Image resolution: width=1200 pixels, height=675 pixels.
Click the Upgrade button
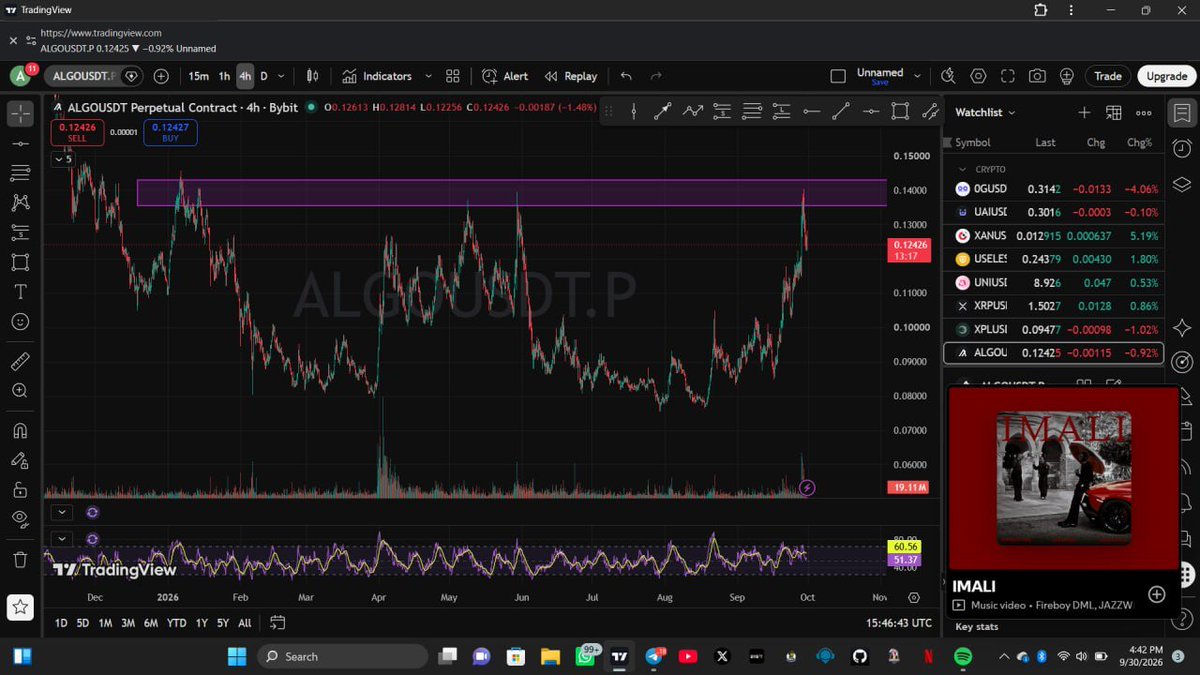click(x=1166, y=76)
